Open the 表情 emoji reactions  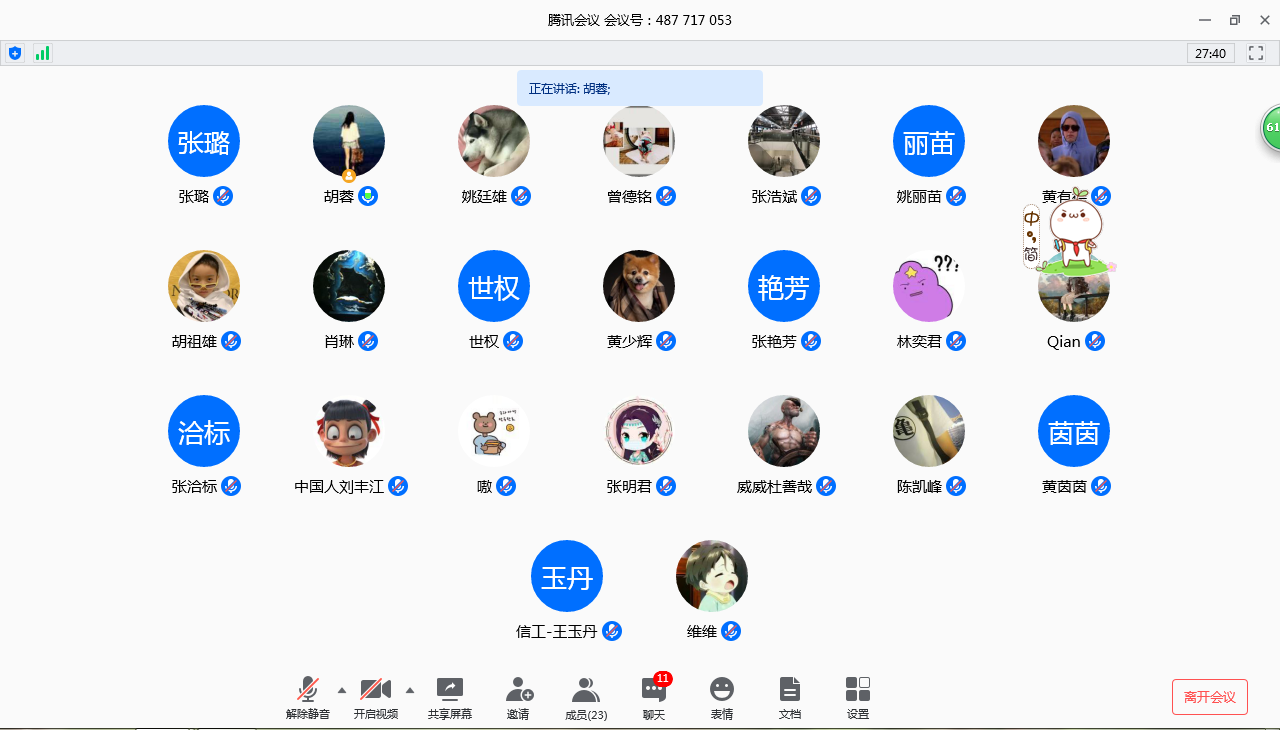(722, 698)
